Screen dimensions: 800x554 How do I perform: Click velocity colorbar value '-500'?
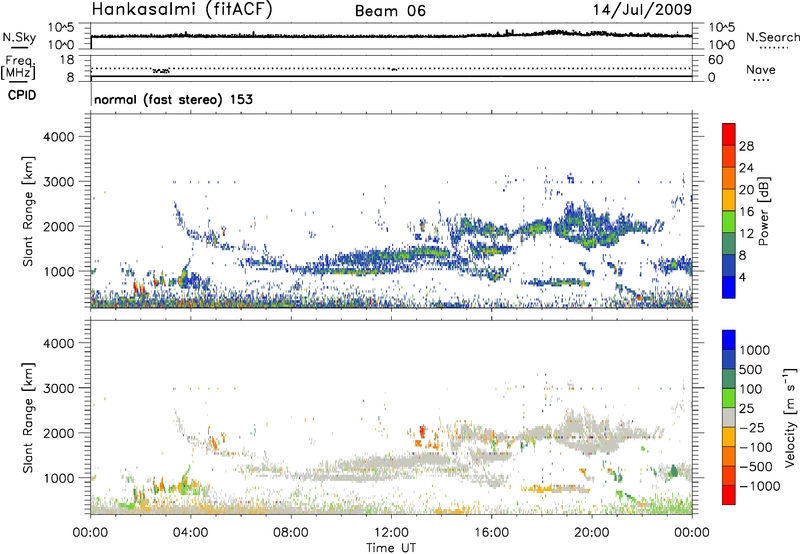(x=756, y=466)
